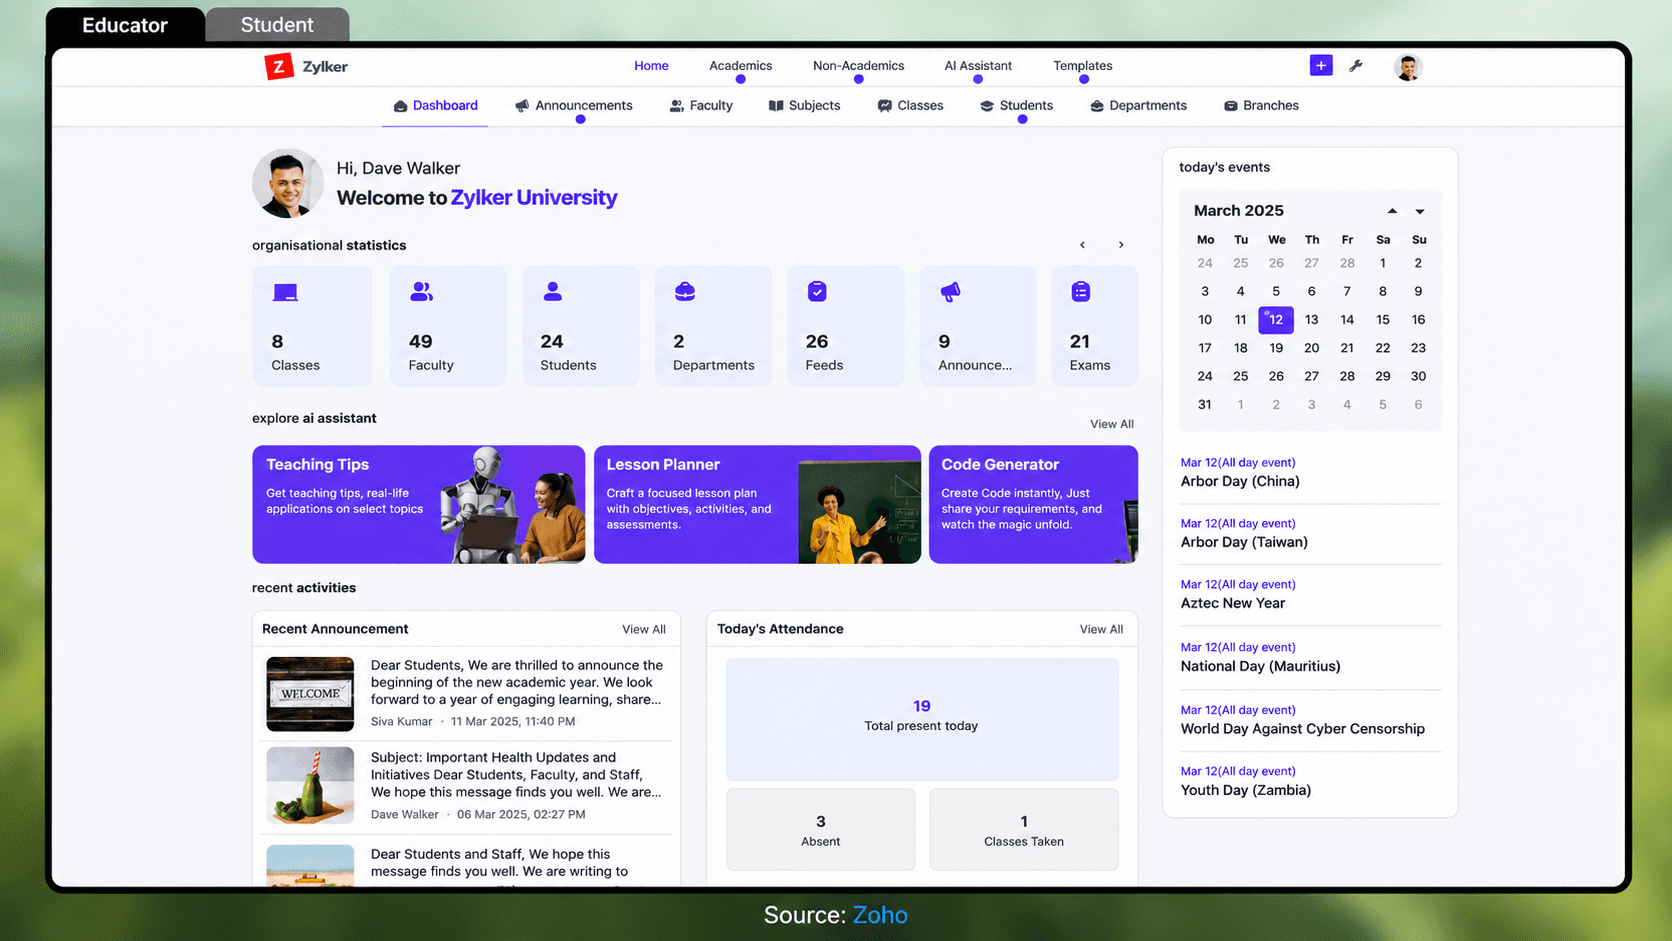
Task: Click View All for AI assistant
Action: click(1112, 424)
